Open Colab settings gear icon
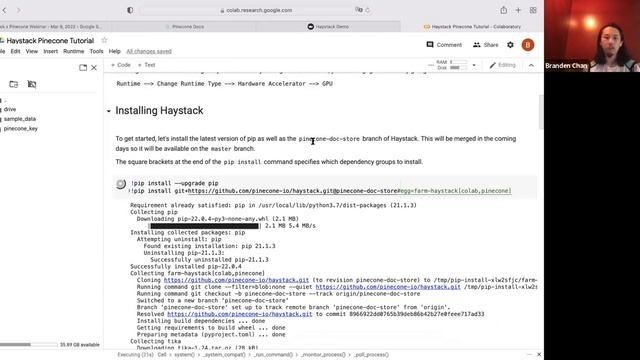Viewport: 640px width, 360px height. [x=510, y=45]
